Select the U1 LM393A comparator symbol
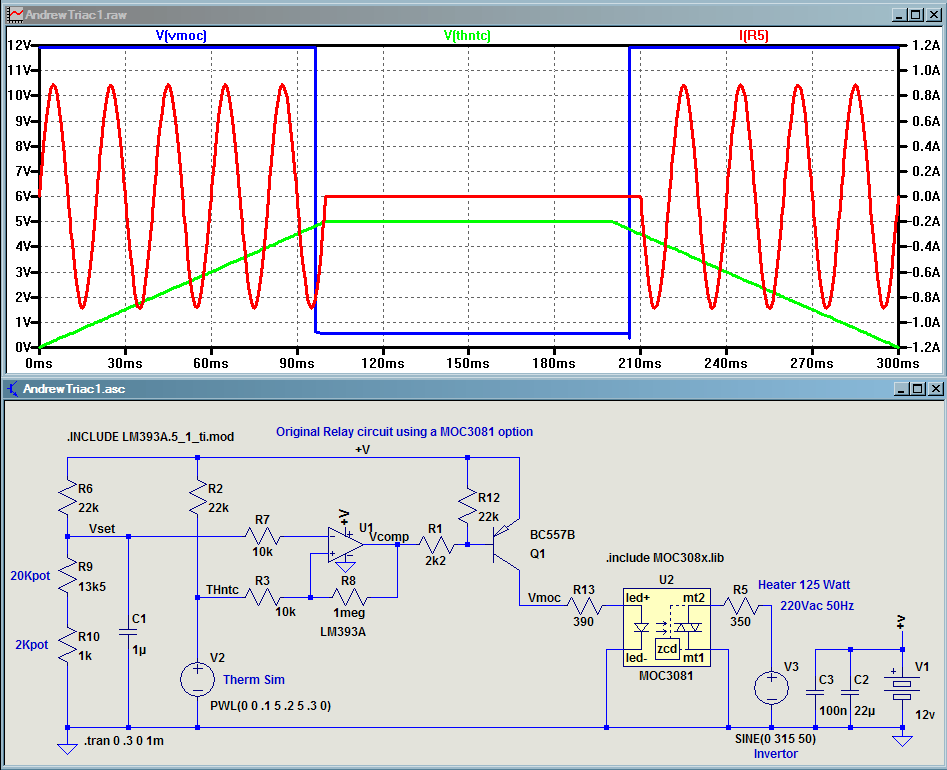 tap(345, 545)
